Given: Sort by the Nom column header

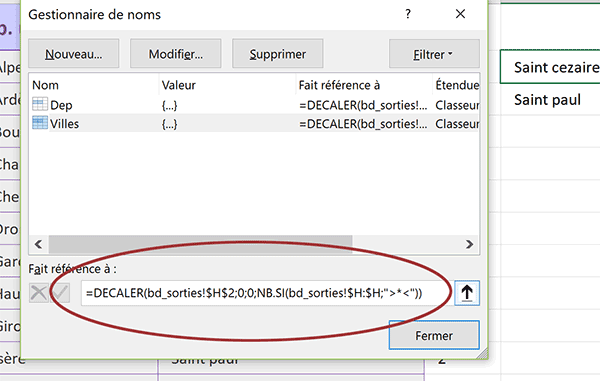Looking at the screenshot, I should tap(93, 85).
